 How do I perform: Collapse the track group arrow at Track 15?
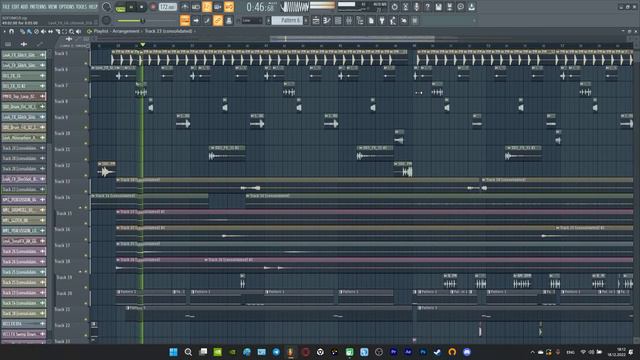80,207
